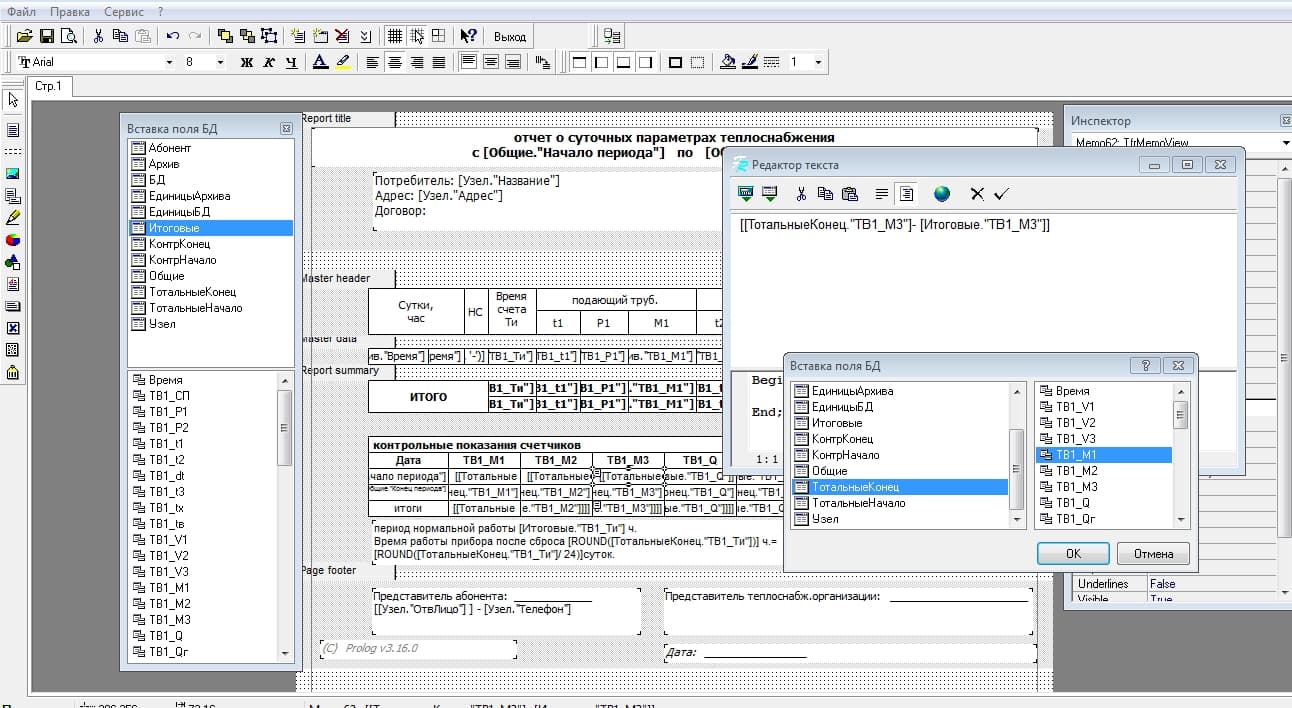Toggle the show grid button
Screen dimensions: 1292x708
click(395, 36)
